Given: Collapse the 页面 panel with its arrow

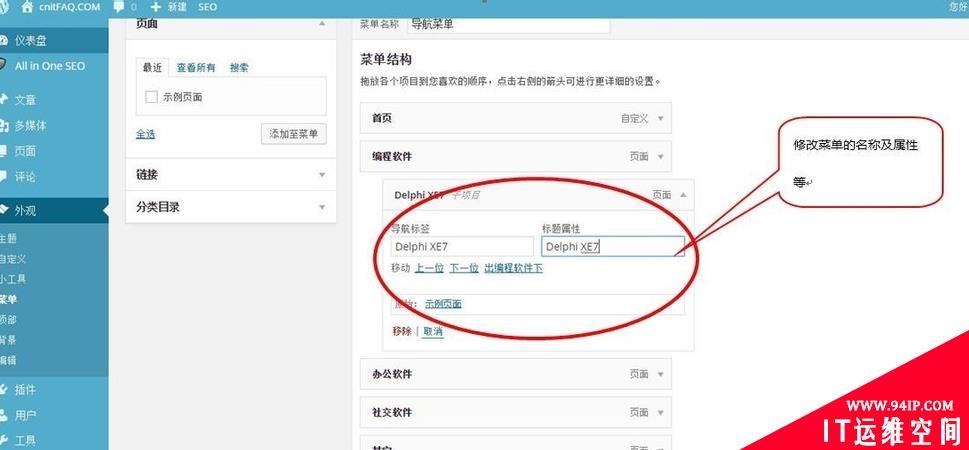Looking at the screenshot, I should (x=321, y=24).
